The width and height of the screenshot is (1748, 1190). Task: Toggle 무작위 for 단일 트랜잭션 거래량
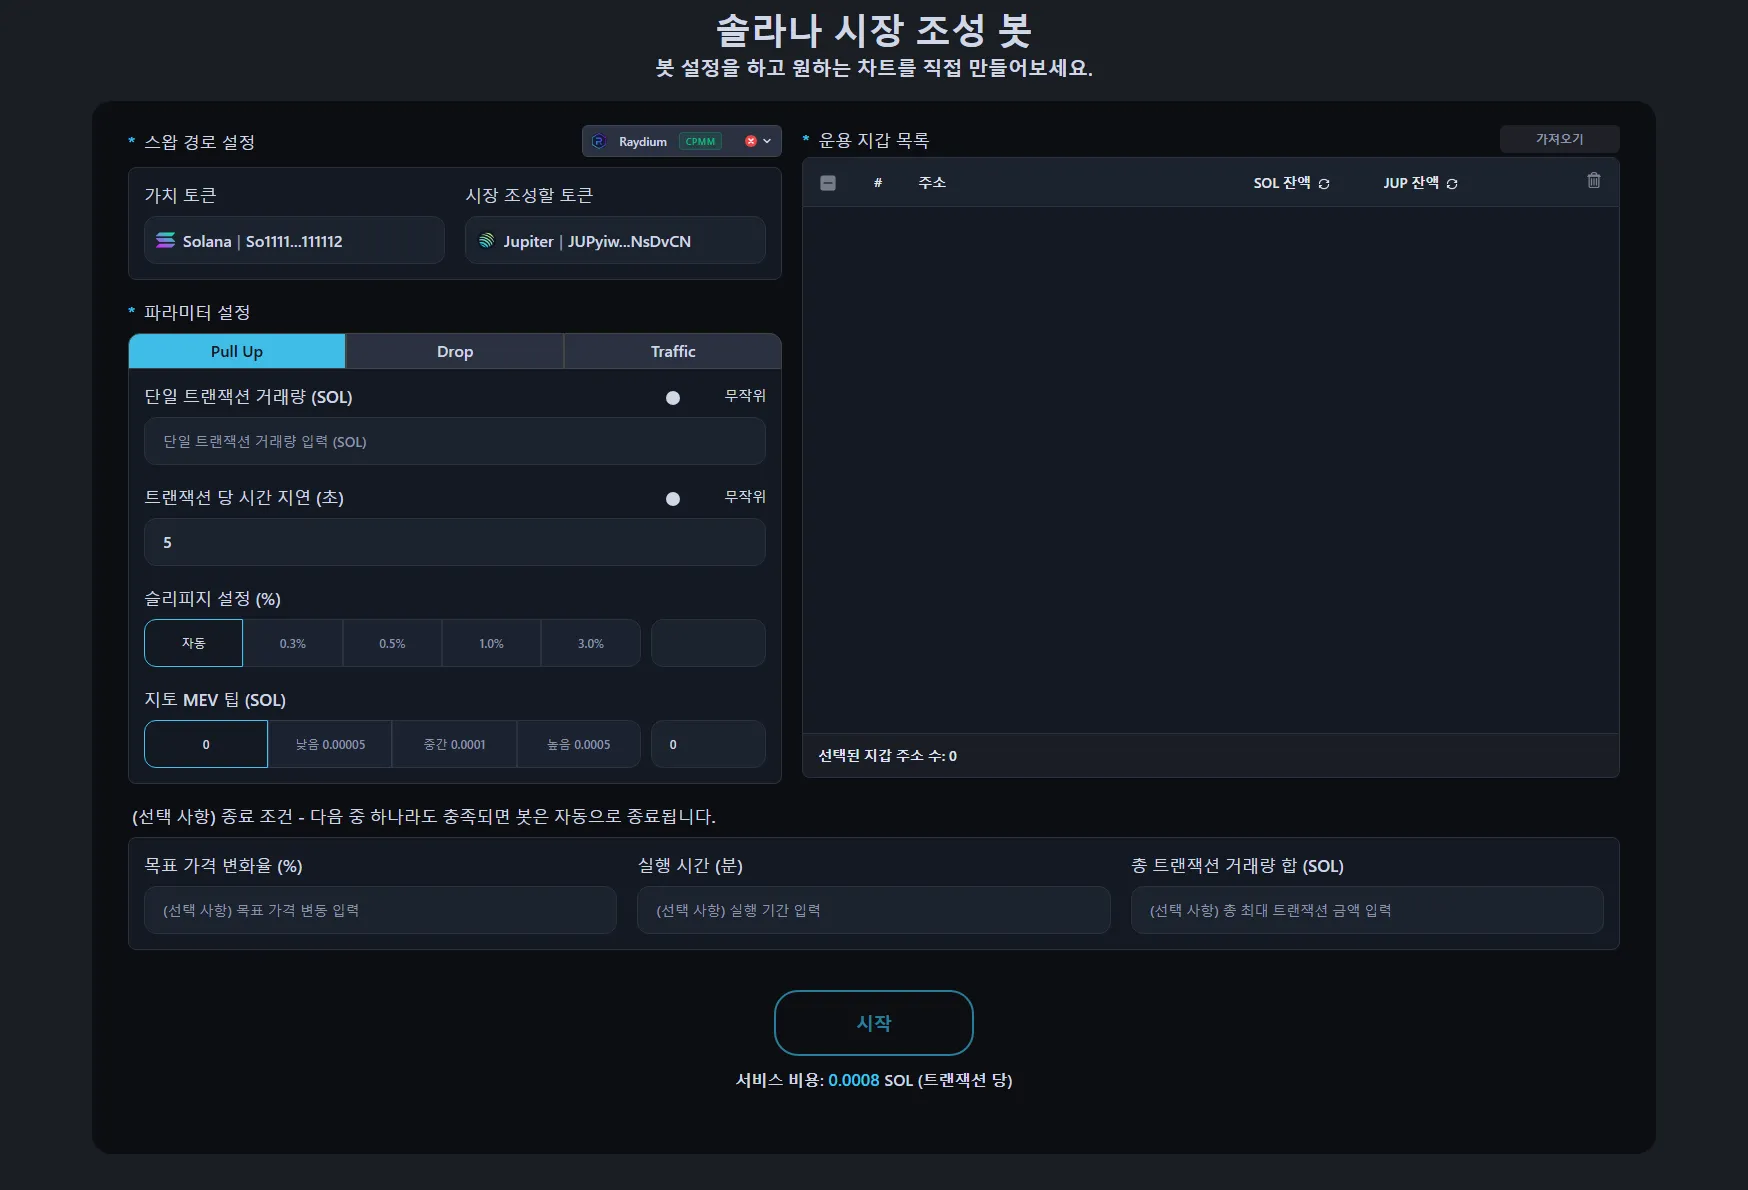pyautogui.click(x=673, y=398)
